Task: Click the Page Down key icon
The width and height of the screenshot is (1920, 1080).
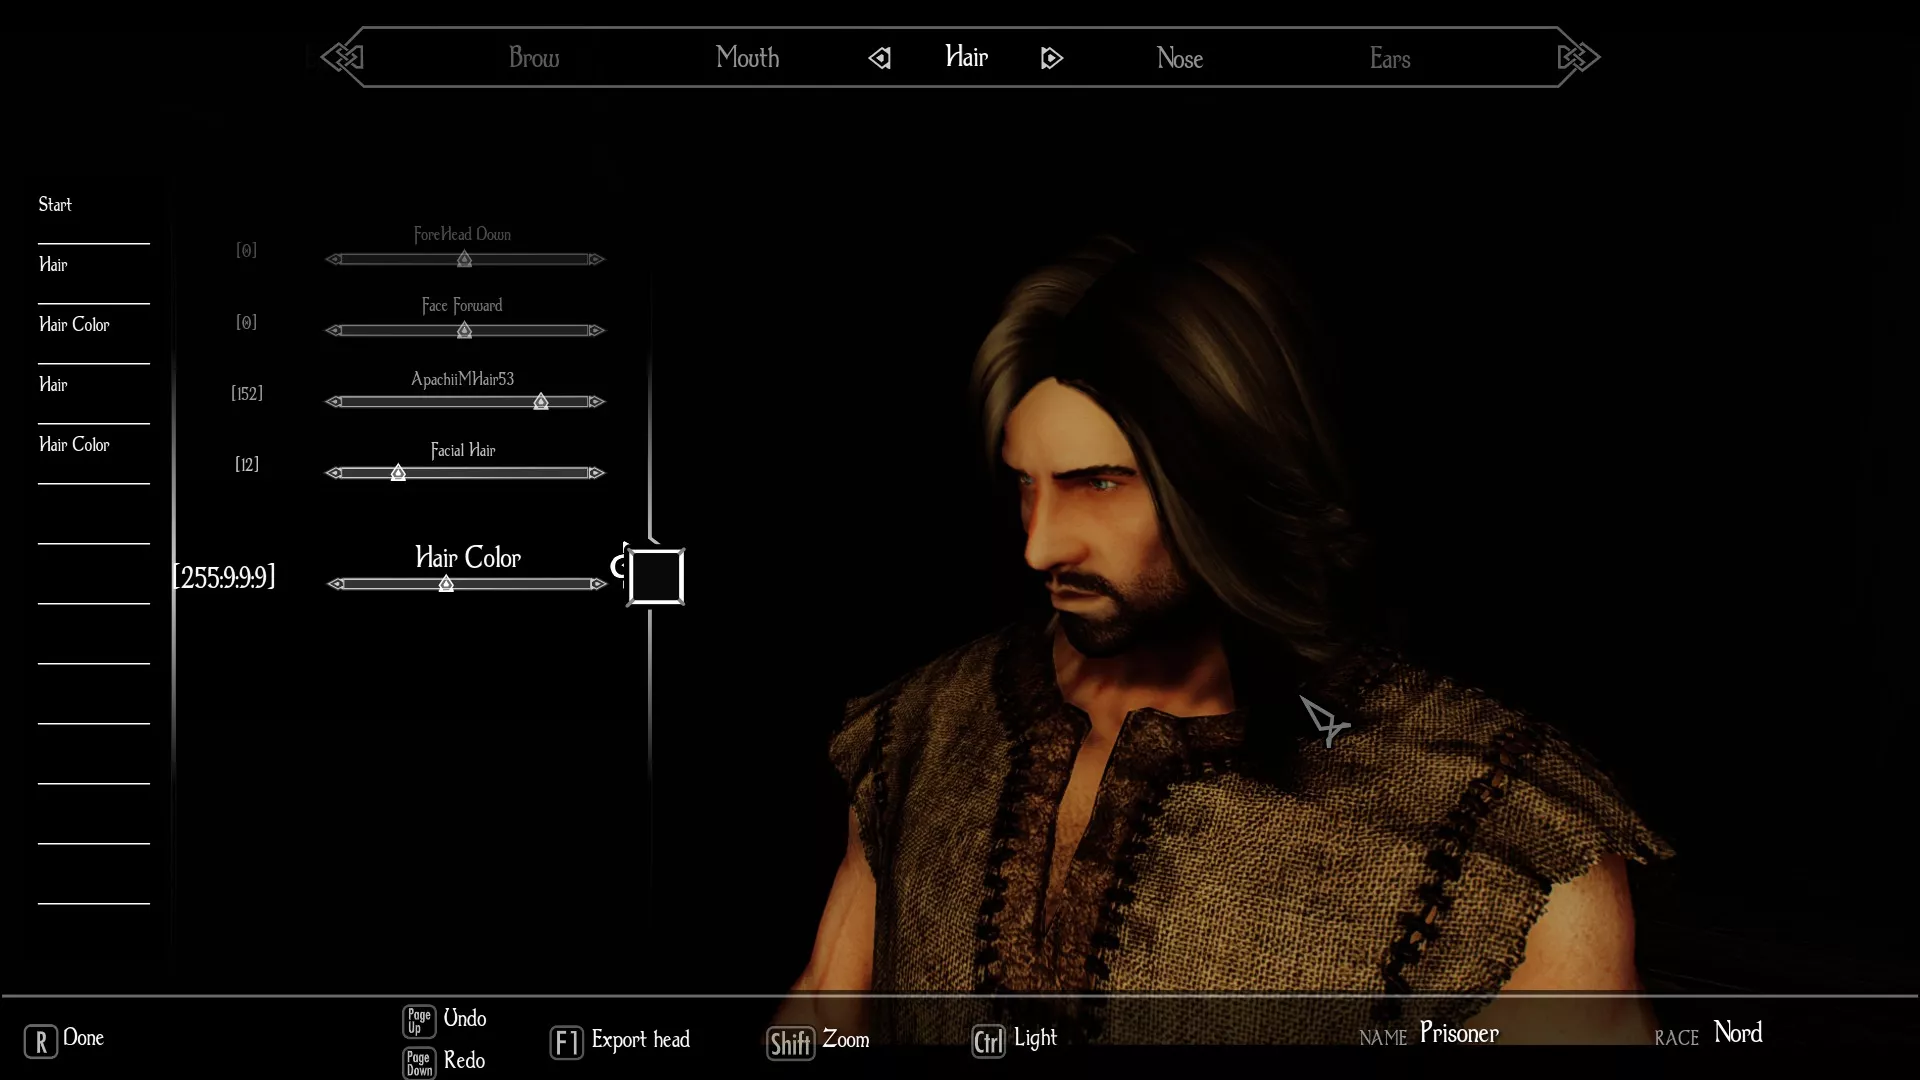Action: 419,1063
